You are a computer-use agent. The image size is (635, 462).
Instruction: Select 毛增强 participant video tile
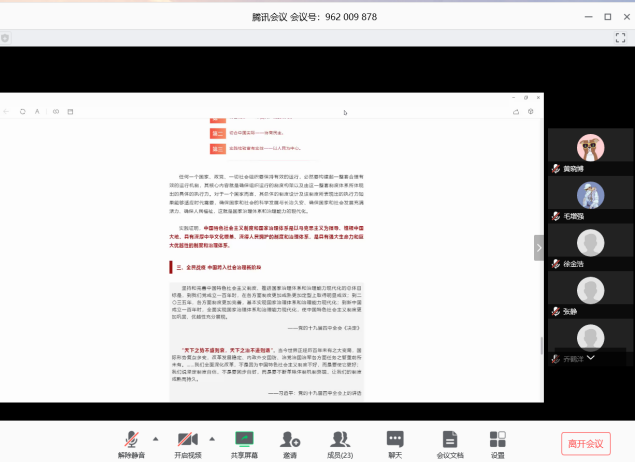click(590, 197)
